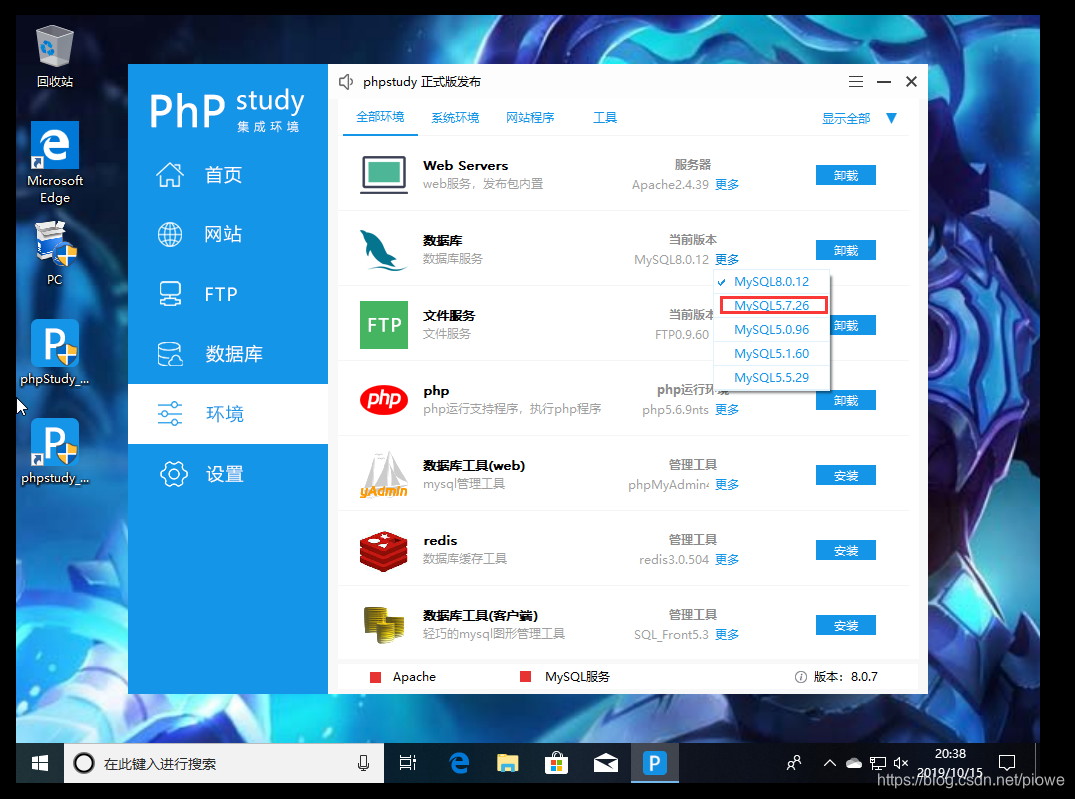This screenshot has height=799, width=1075.
Task: Switch to the 网站程序 tab
Action: [530, 118]
